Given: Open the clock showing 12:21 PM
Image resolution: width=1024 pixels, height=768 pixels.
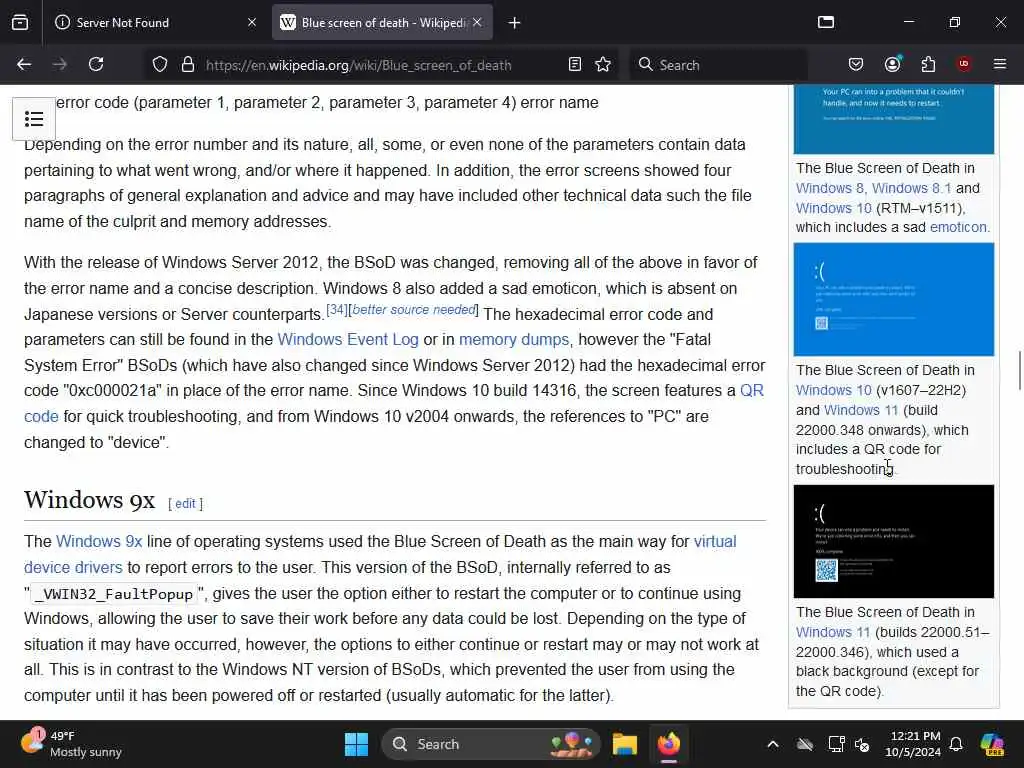Looking at the screenshot, I should pos(912,744).
